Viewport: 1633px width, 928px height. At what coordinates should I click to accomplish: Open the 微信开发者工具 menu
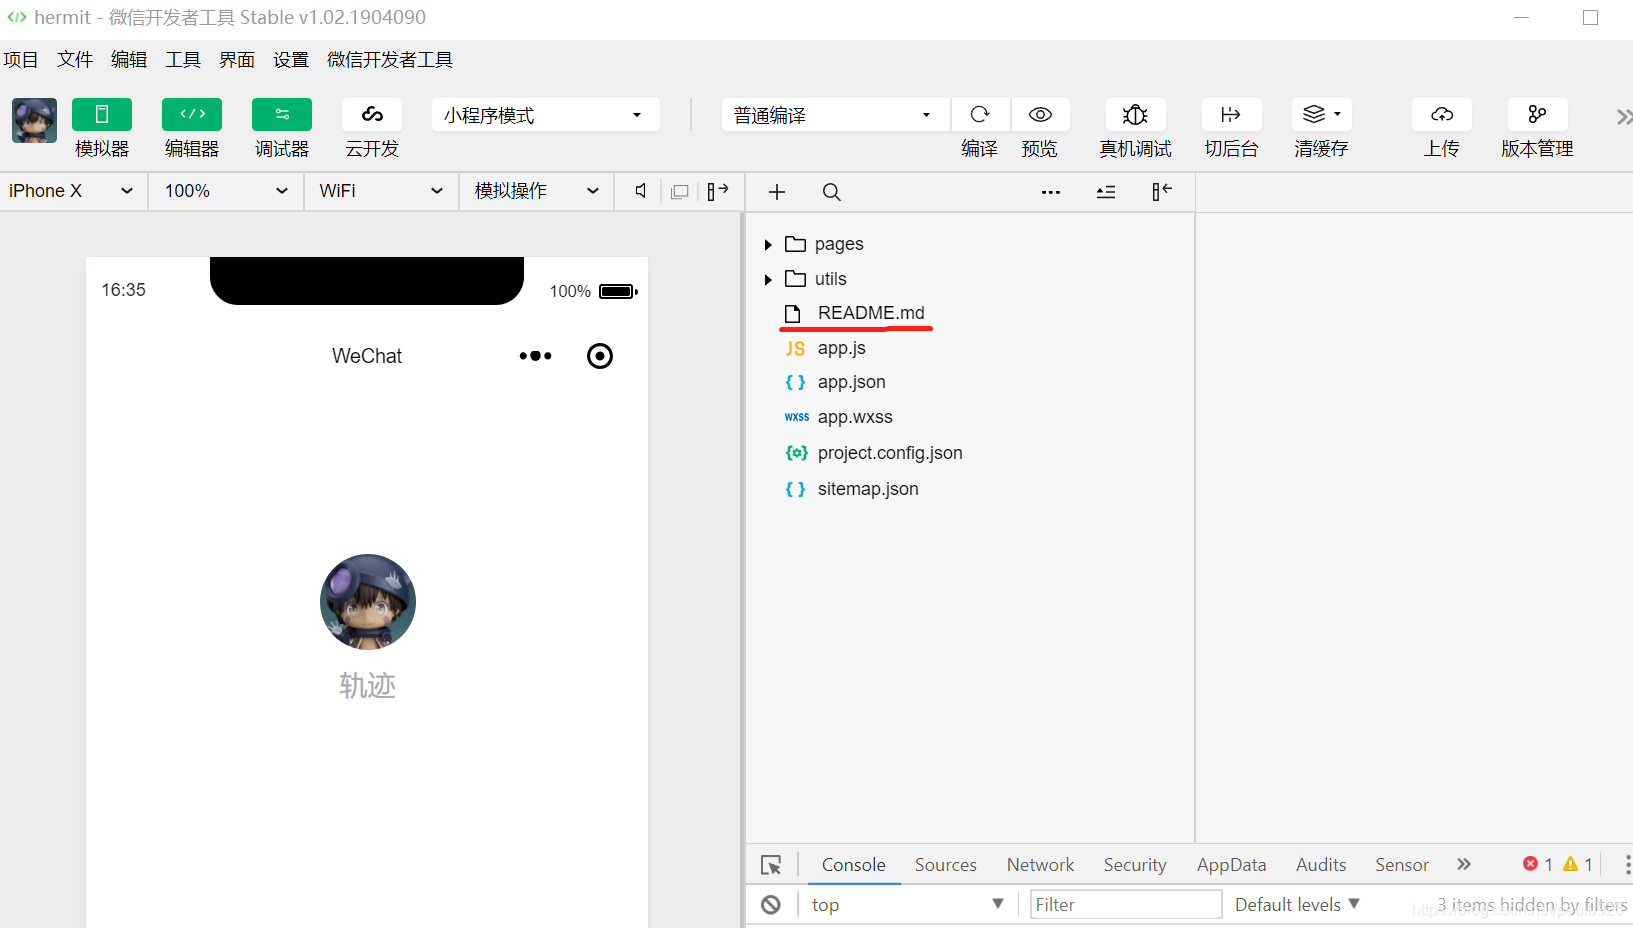click(x=390, y=60)
